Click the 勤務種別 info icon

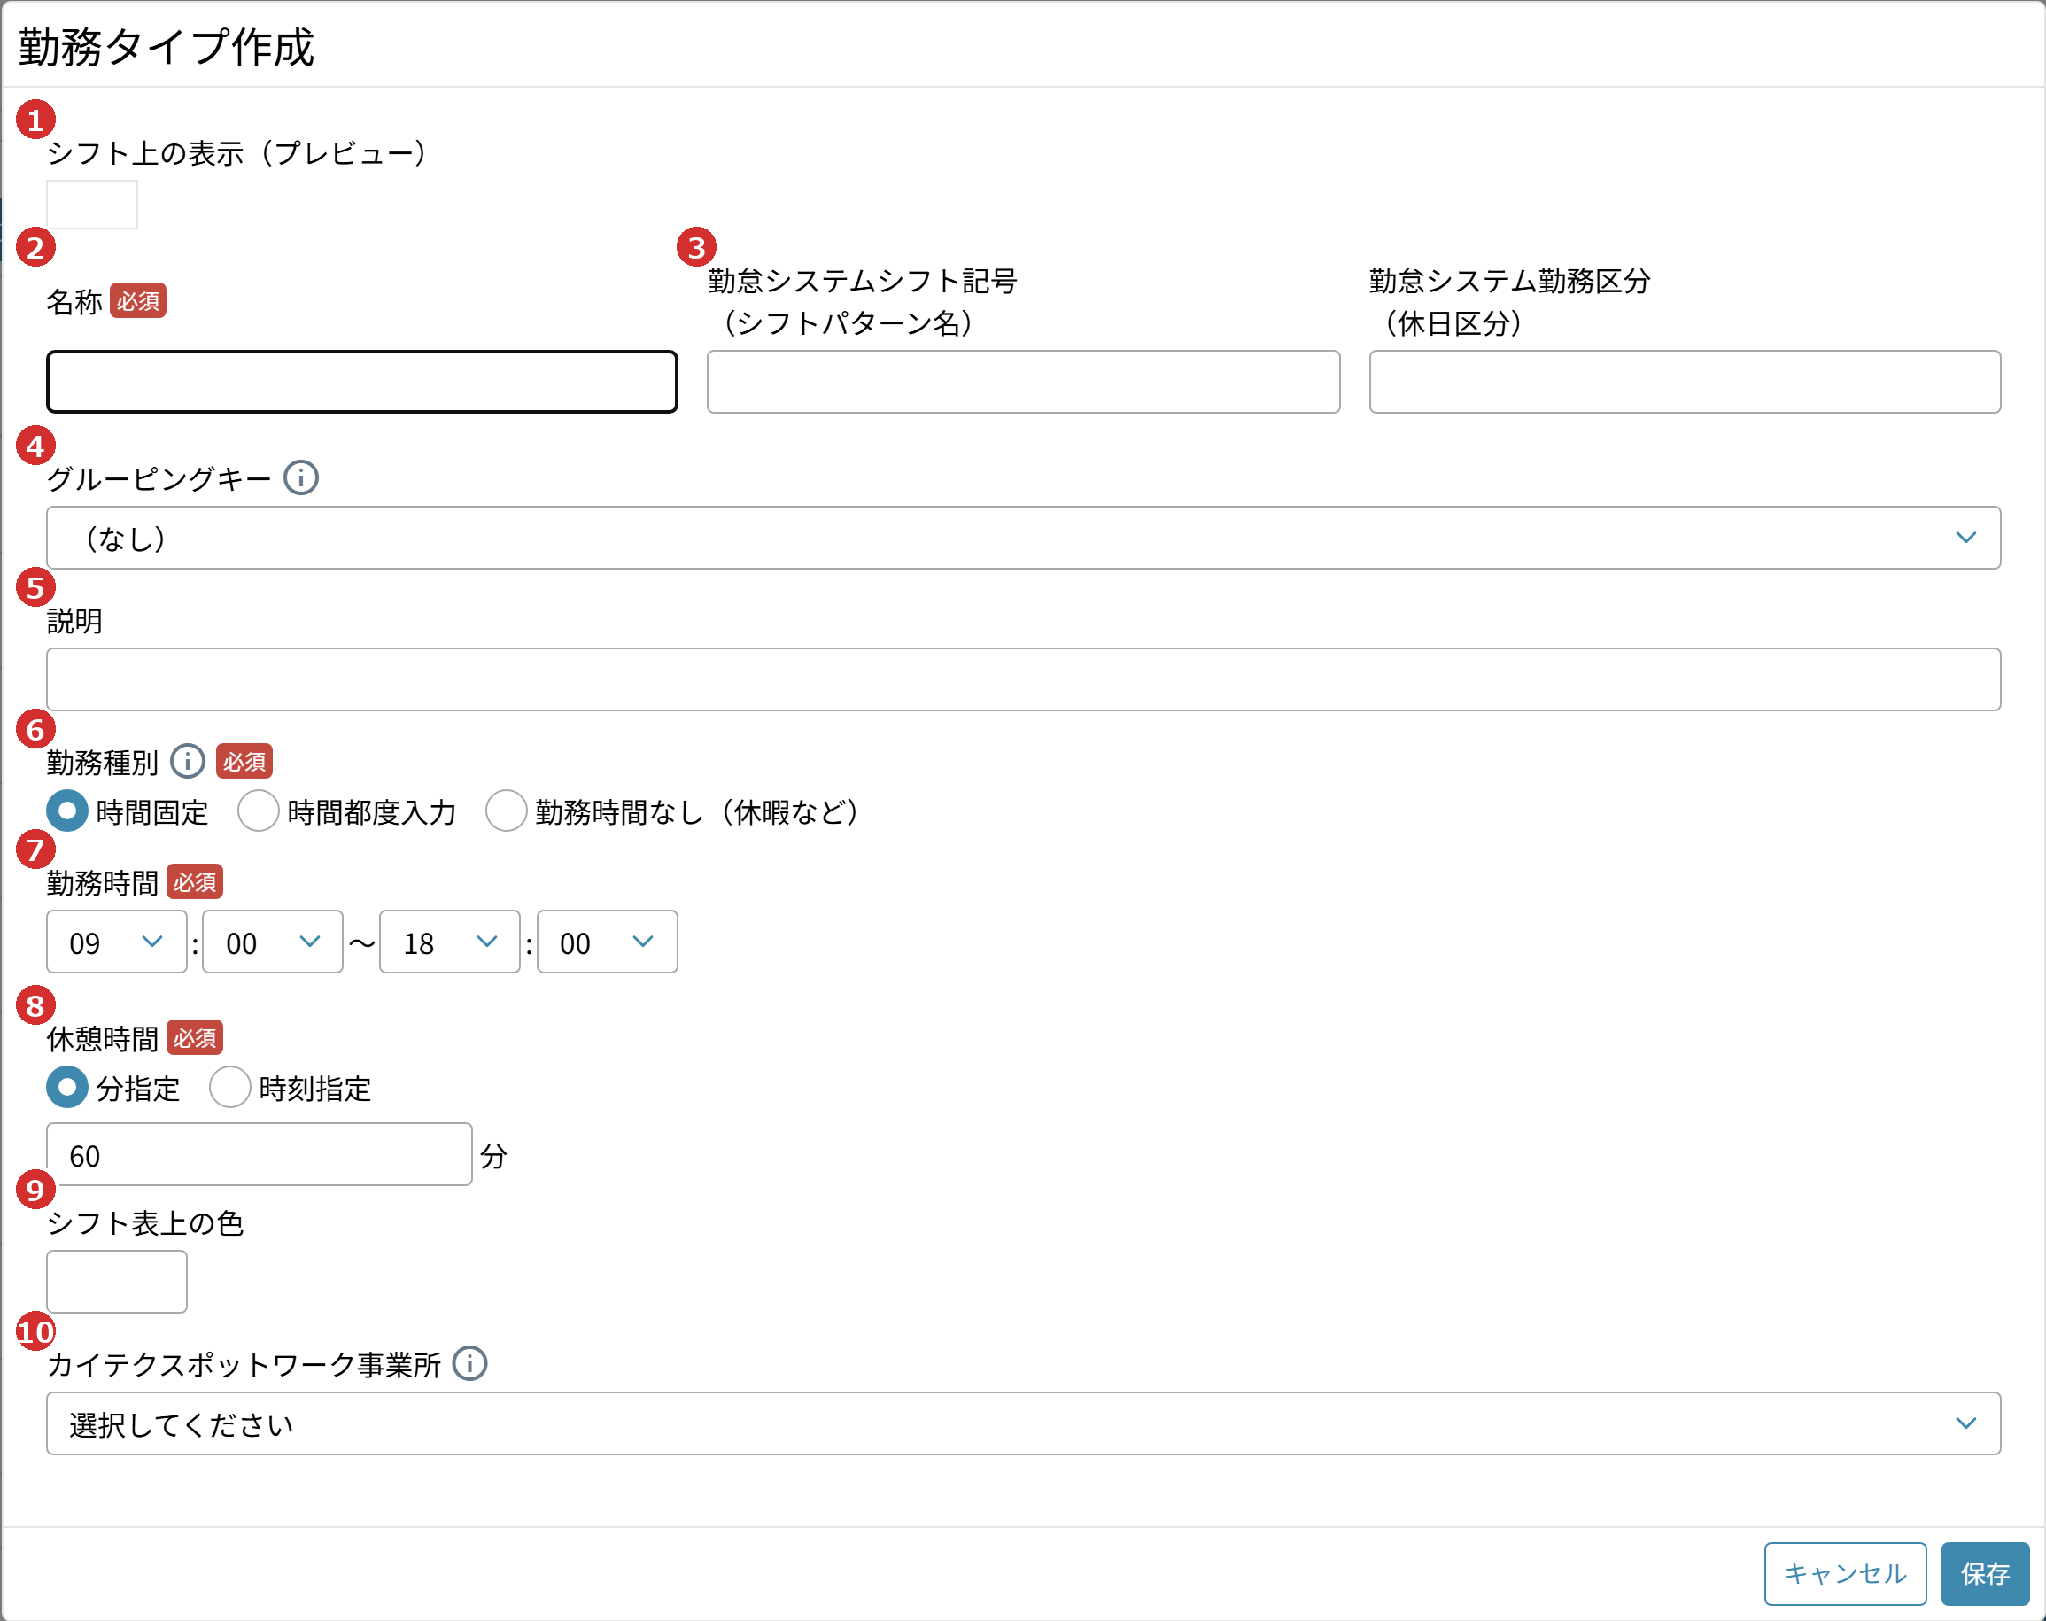click(188, 762)
